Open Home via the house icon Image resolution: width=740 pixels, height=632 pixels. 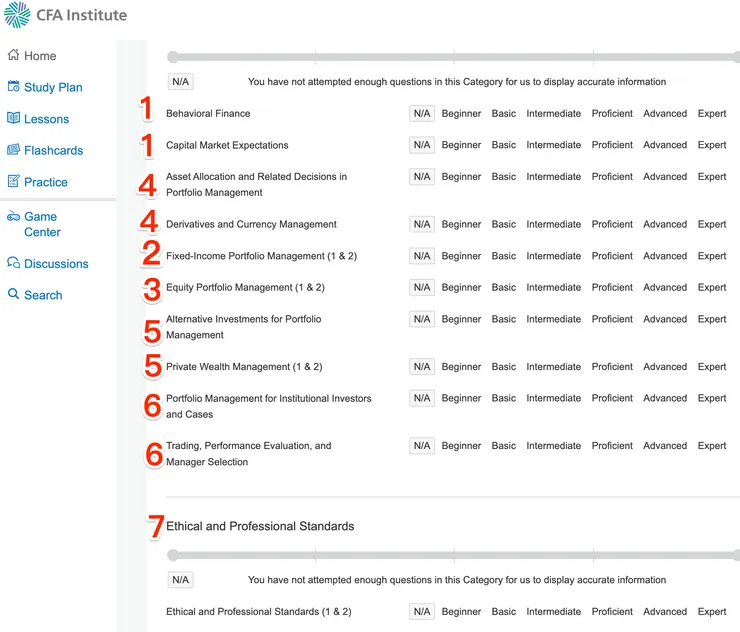pyautogui.click(x=14, y=55)
